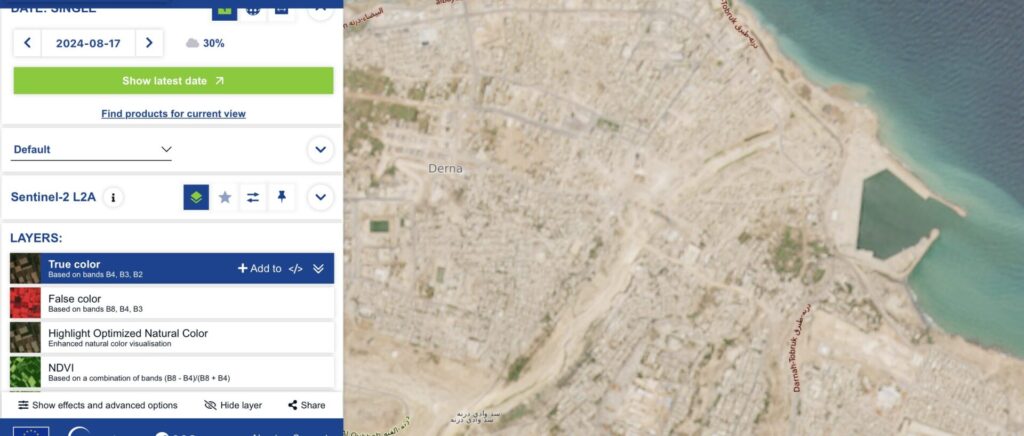Open the Default configuration dropdown
1024x436 pixels.
[91, 149]
